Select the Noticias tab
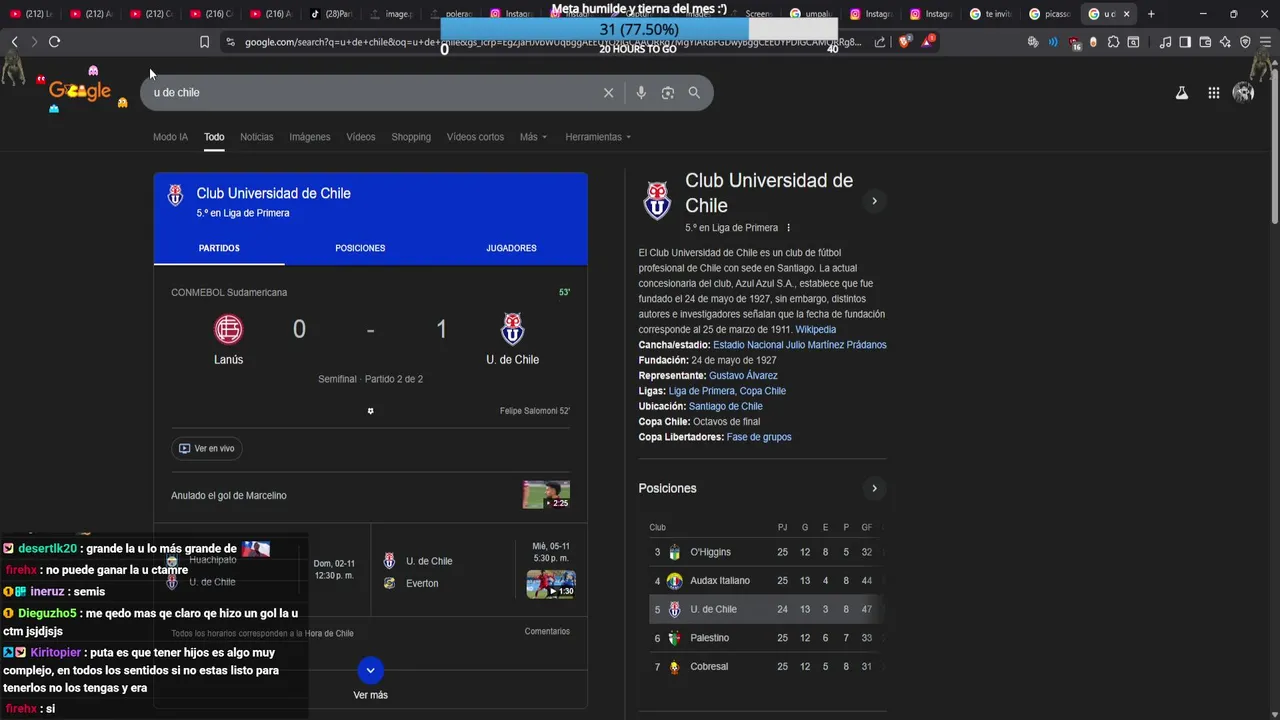 pyautogui.click(x=256, y=137)
